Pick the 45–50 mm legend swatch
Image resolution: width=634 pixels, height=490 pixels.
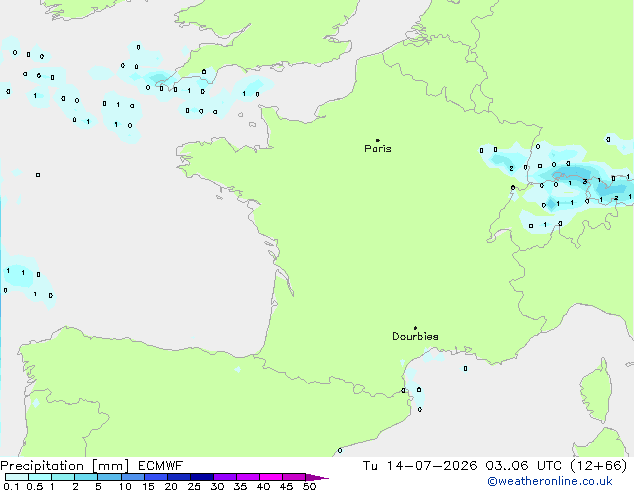coord(294,477)
